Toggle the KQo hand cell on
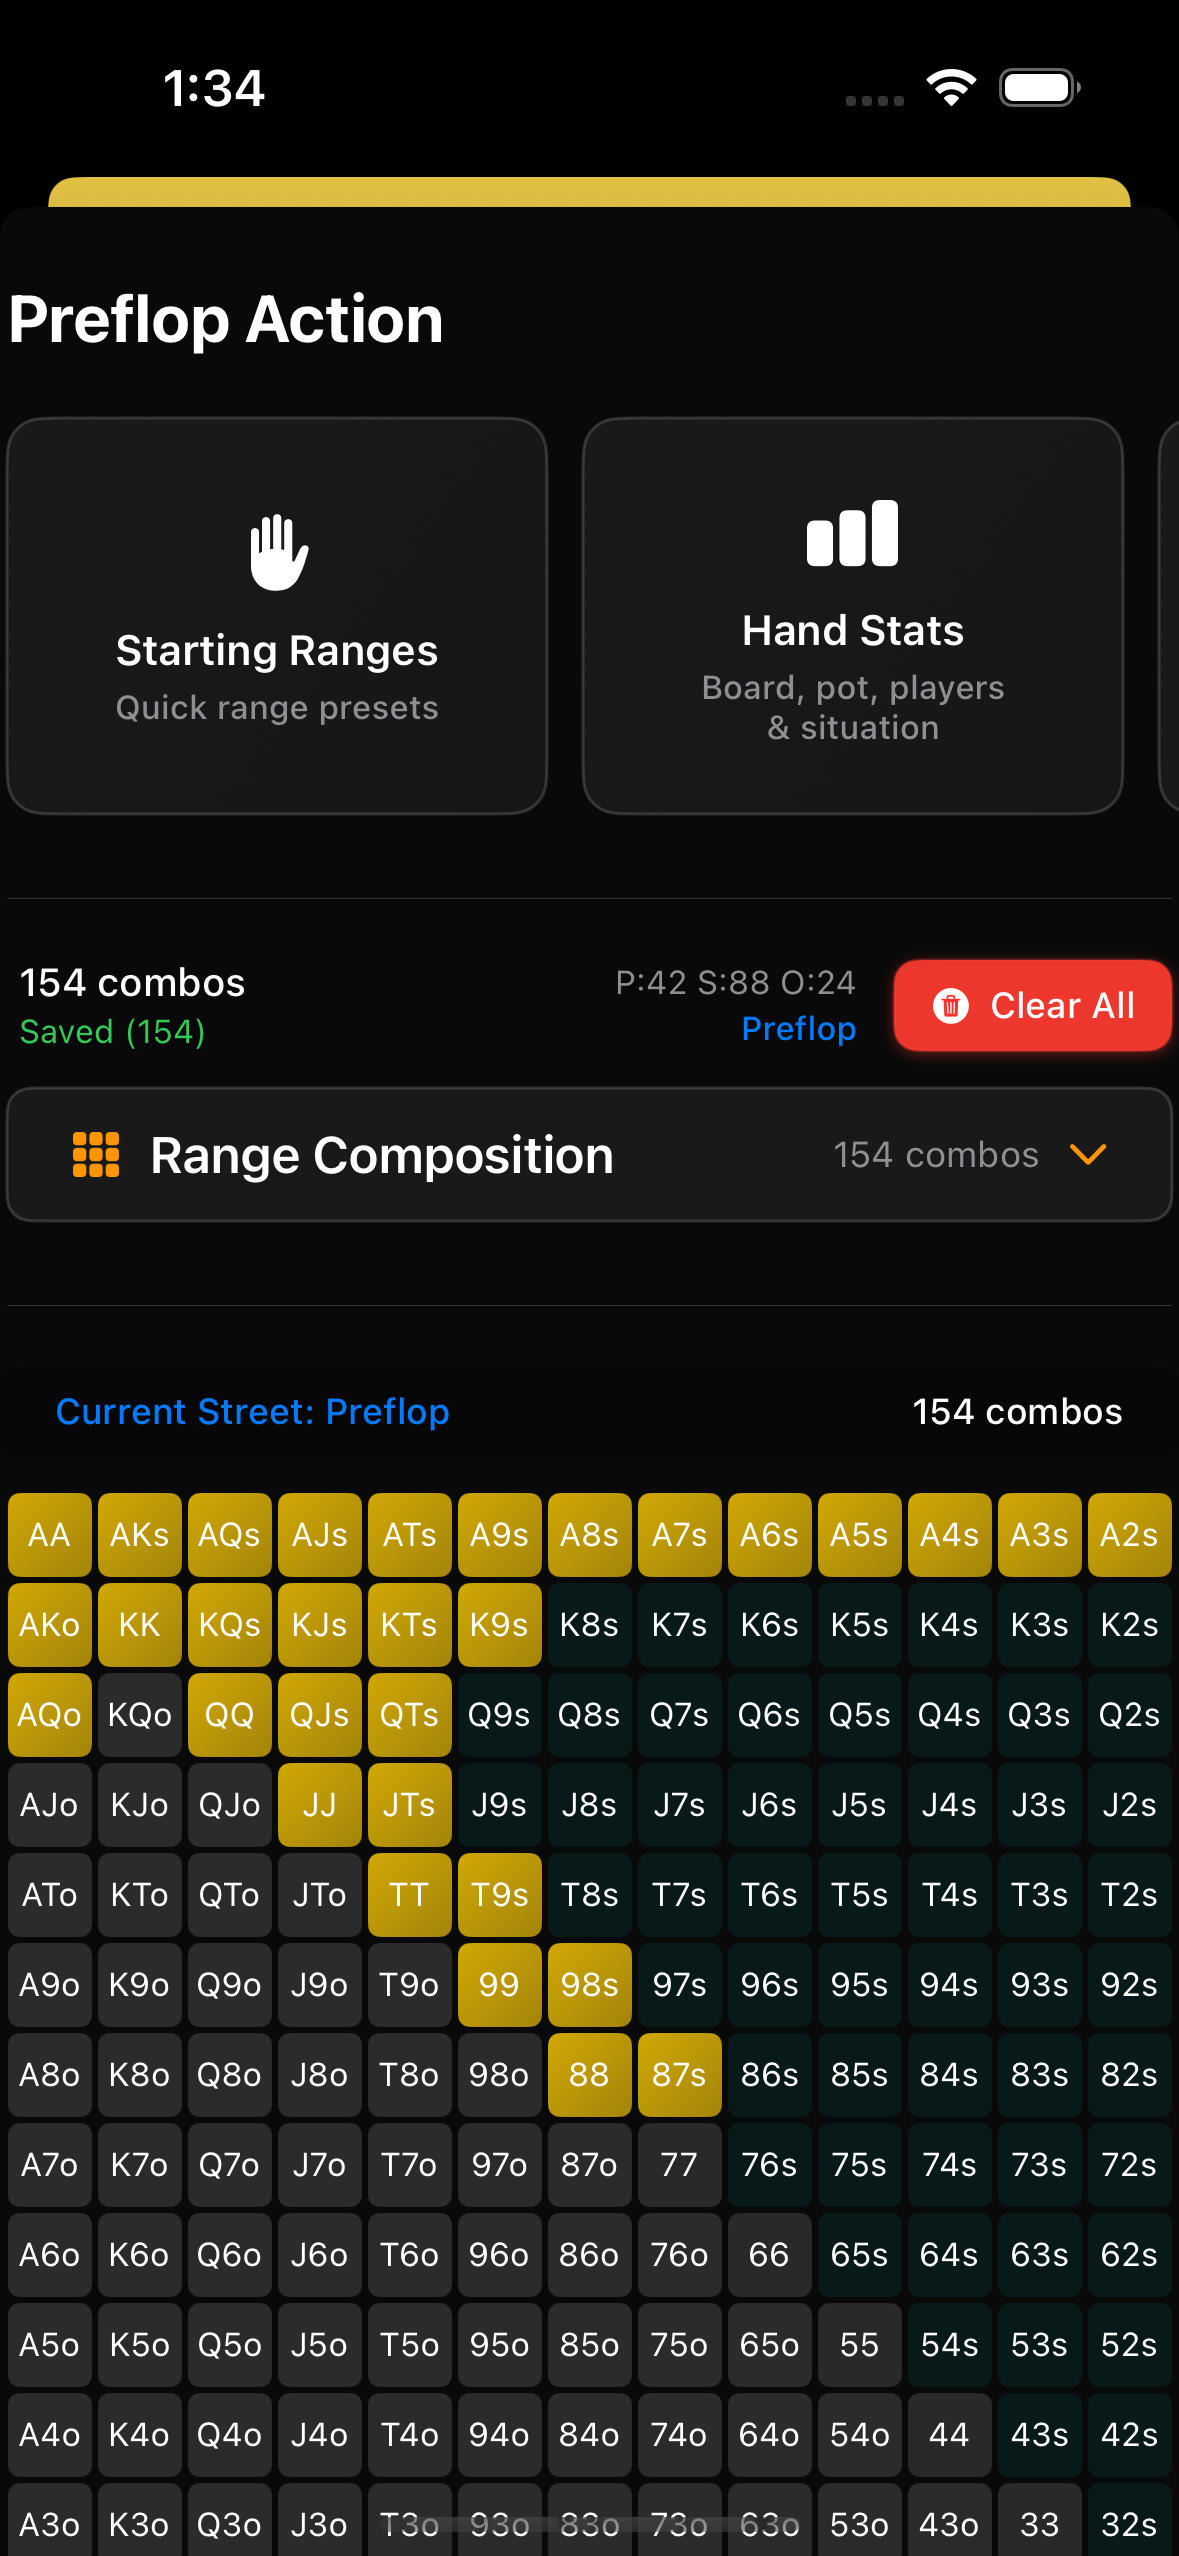Screen dimensions: 1179x2556 click(x=140, y=1714)
